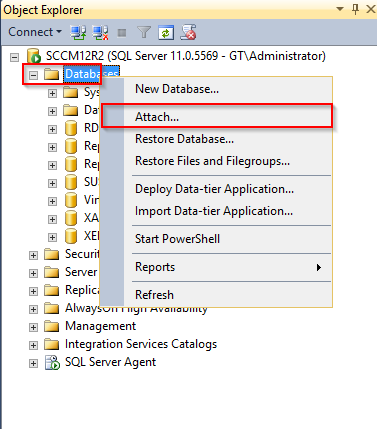Collapse the SCCM12R2 server node
The height and width of the screenshot is (429, 377).
[14, 57]
